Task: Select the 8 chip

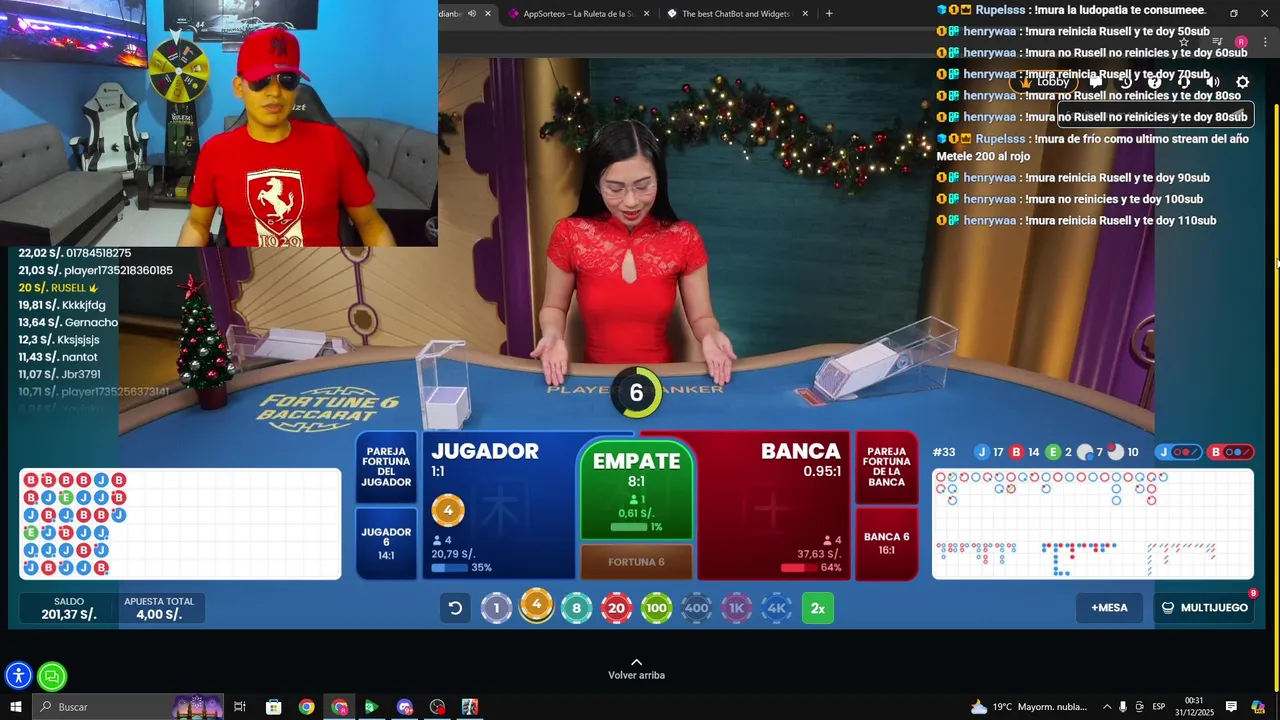Action: pyautogui.click(x=576, y=608)
